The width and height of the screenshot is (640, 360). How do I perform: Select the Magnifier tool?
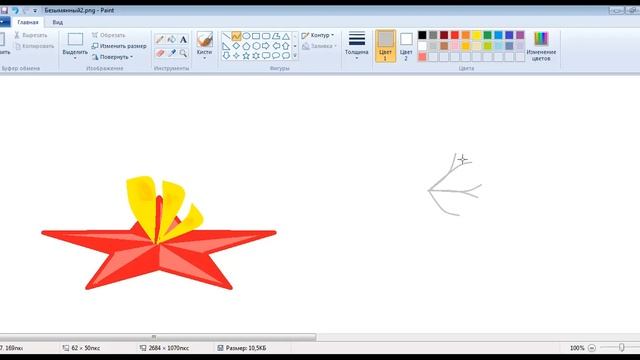click(183, 53)
